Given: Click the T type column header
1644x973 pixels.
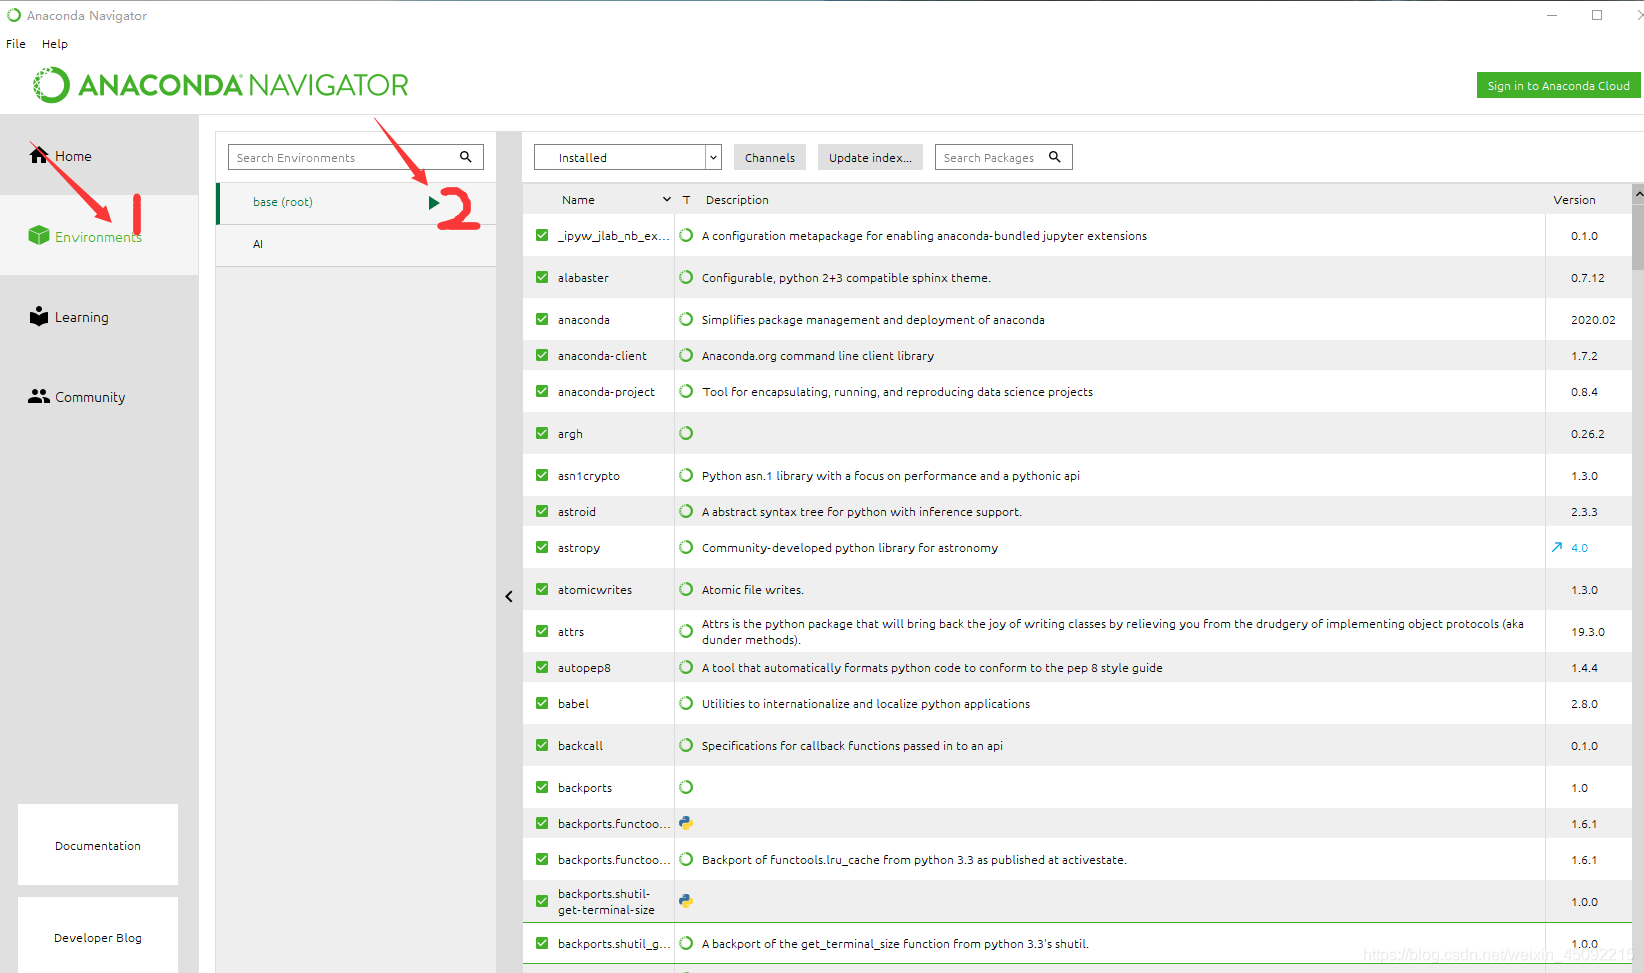Looking at the screenshot, I should coord(686,199).
